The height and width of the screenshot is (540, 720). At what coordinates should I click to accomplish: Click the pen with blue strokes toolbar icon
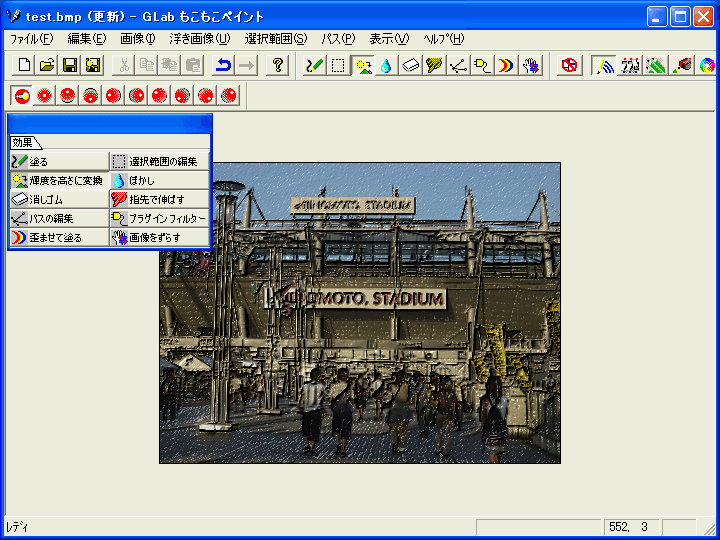click(x=603, y=66)
